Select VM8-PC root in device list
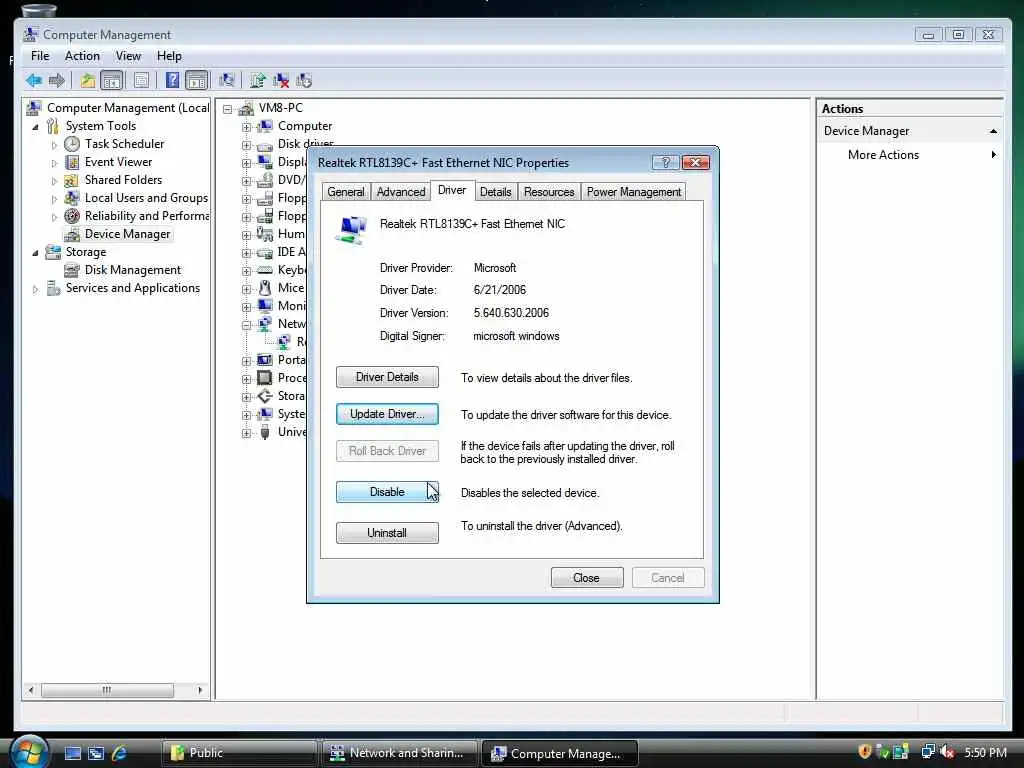Screen dimensions: 1024x768 click(280, 108)
